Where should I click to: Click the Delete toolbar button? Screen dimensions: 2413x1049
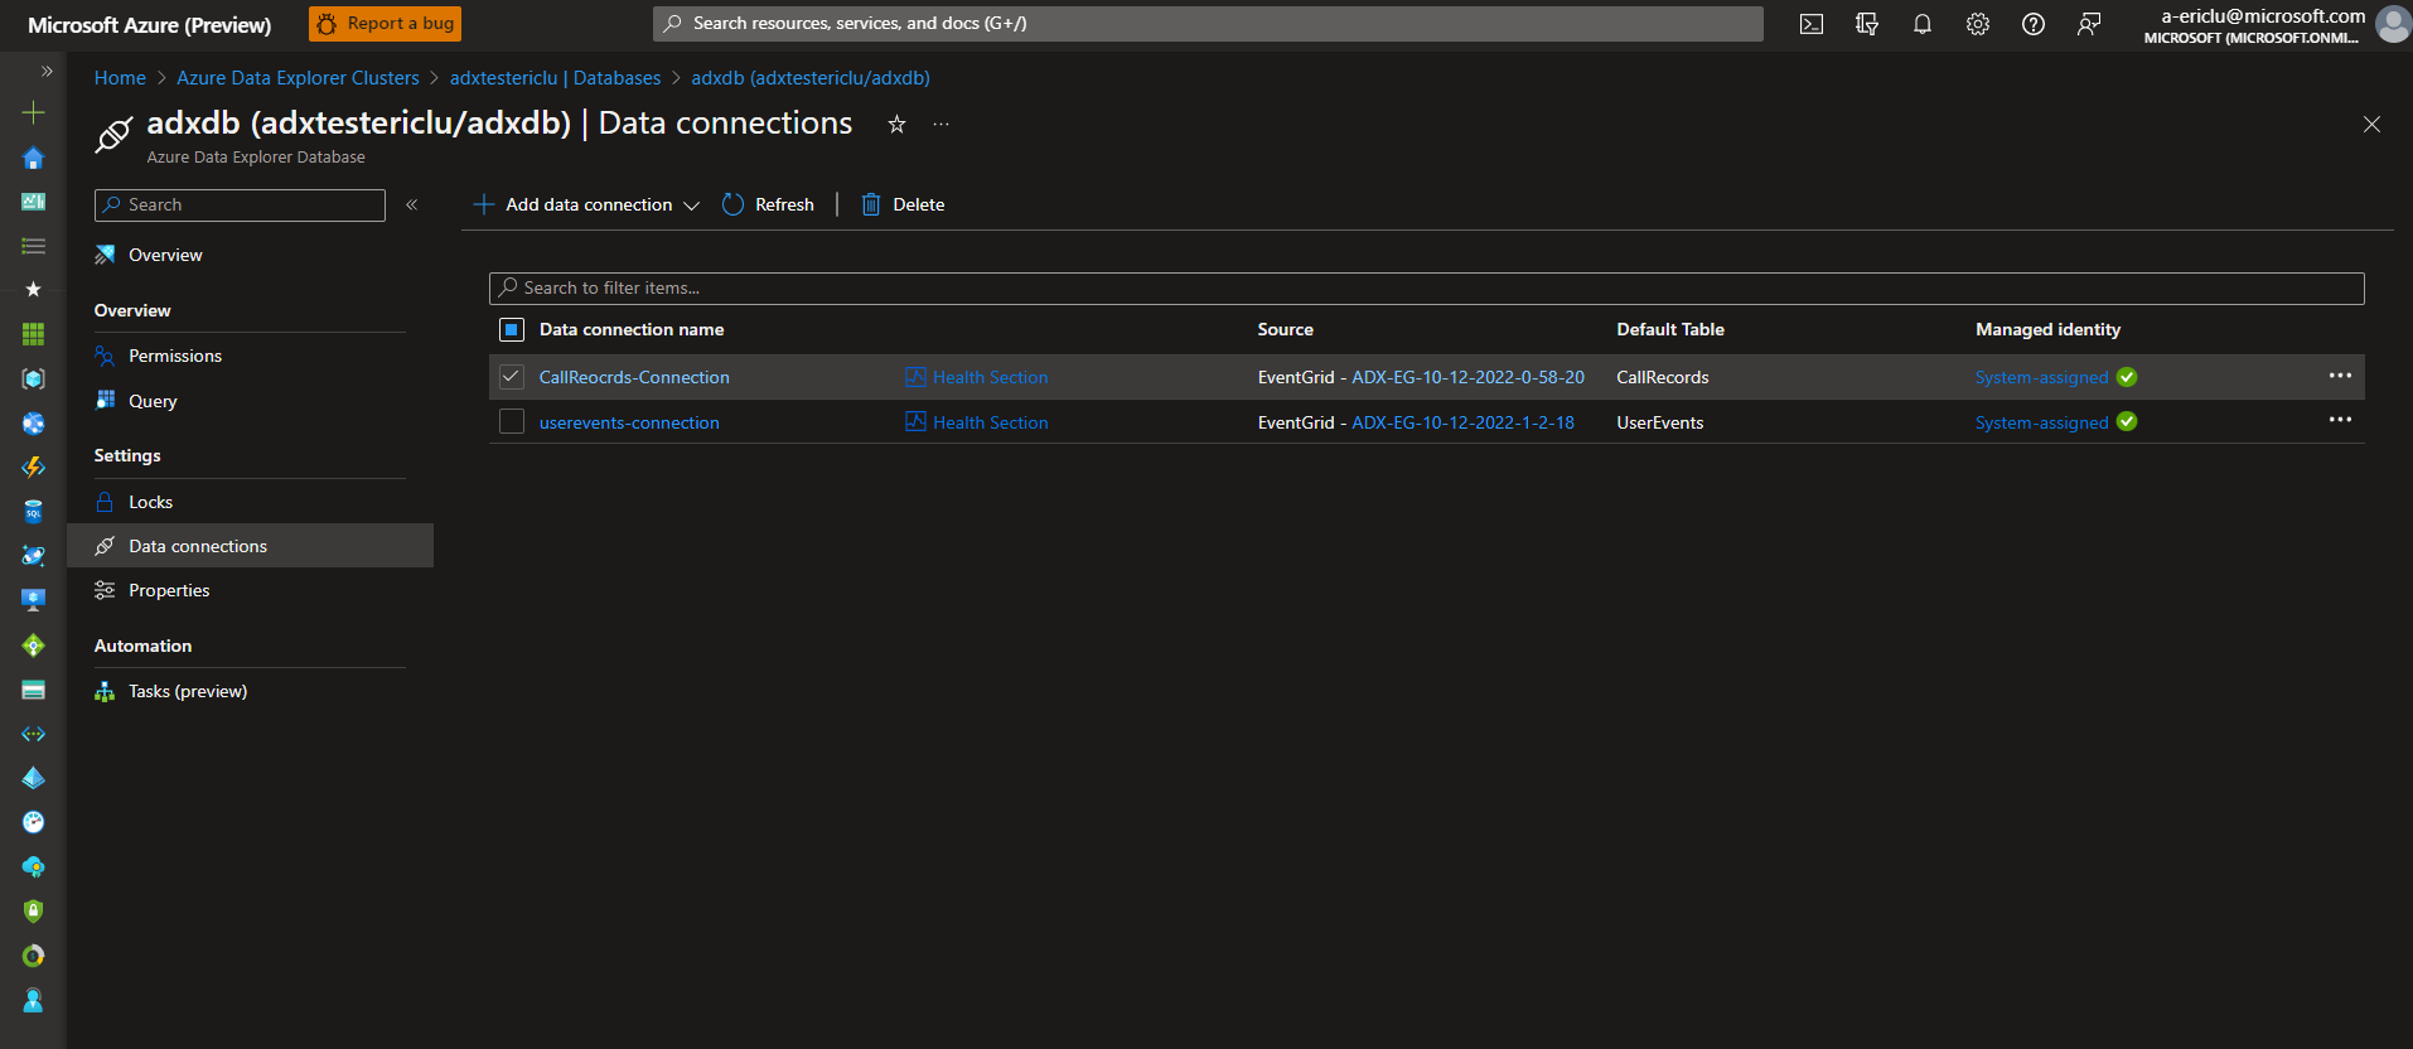click(x=902, y=204)
